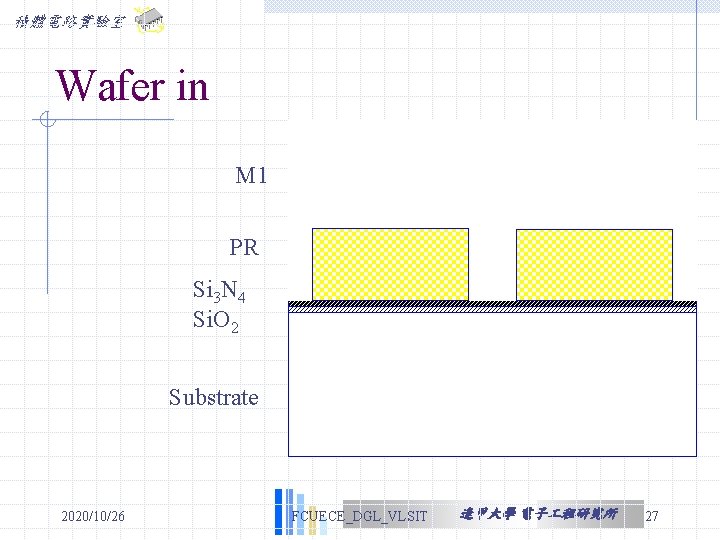
Task: Click the SiO2 layer label
Action: (x=216, y=321)
